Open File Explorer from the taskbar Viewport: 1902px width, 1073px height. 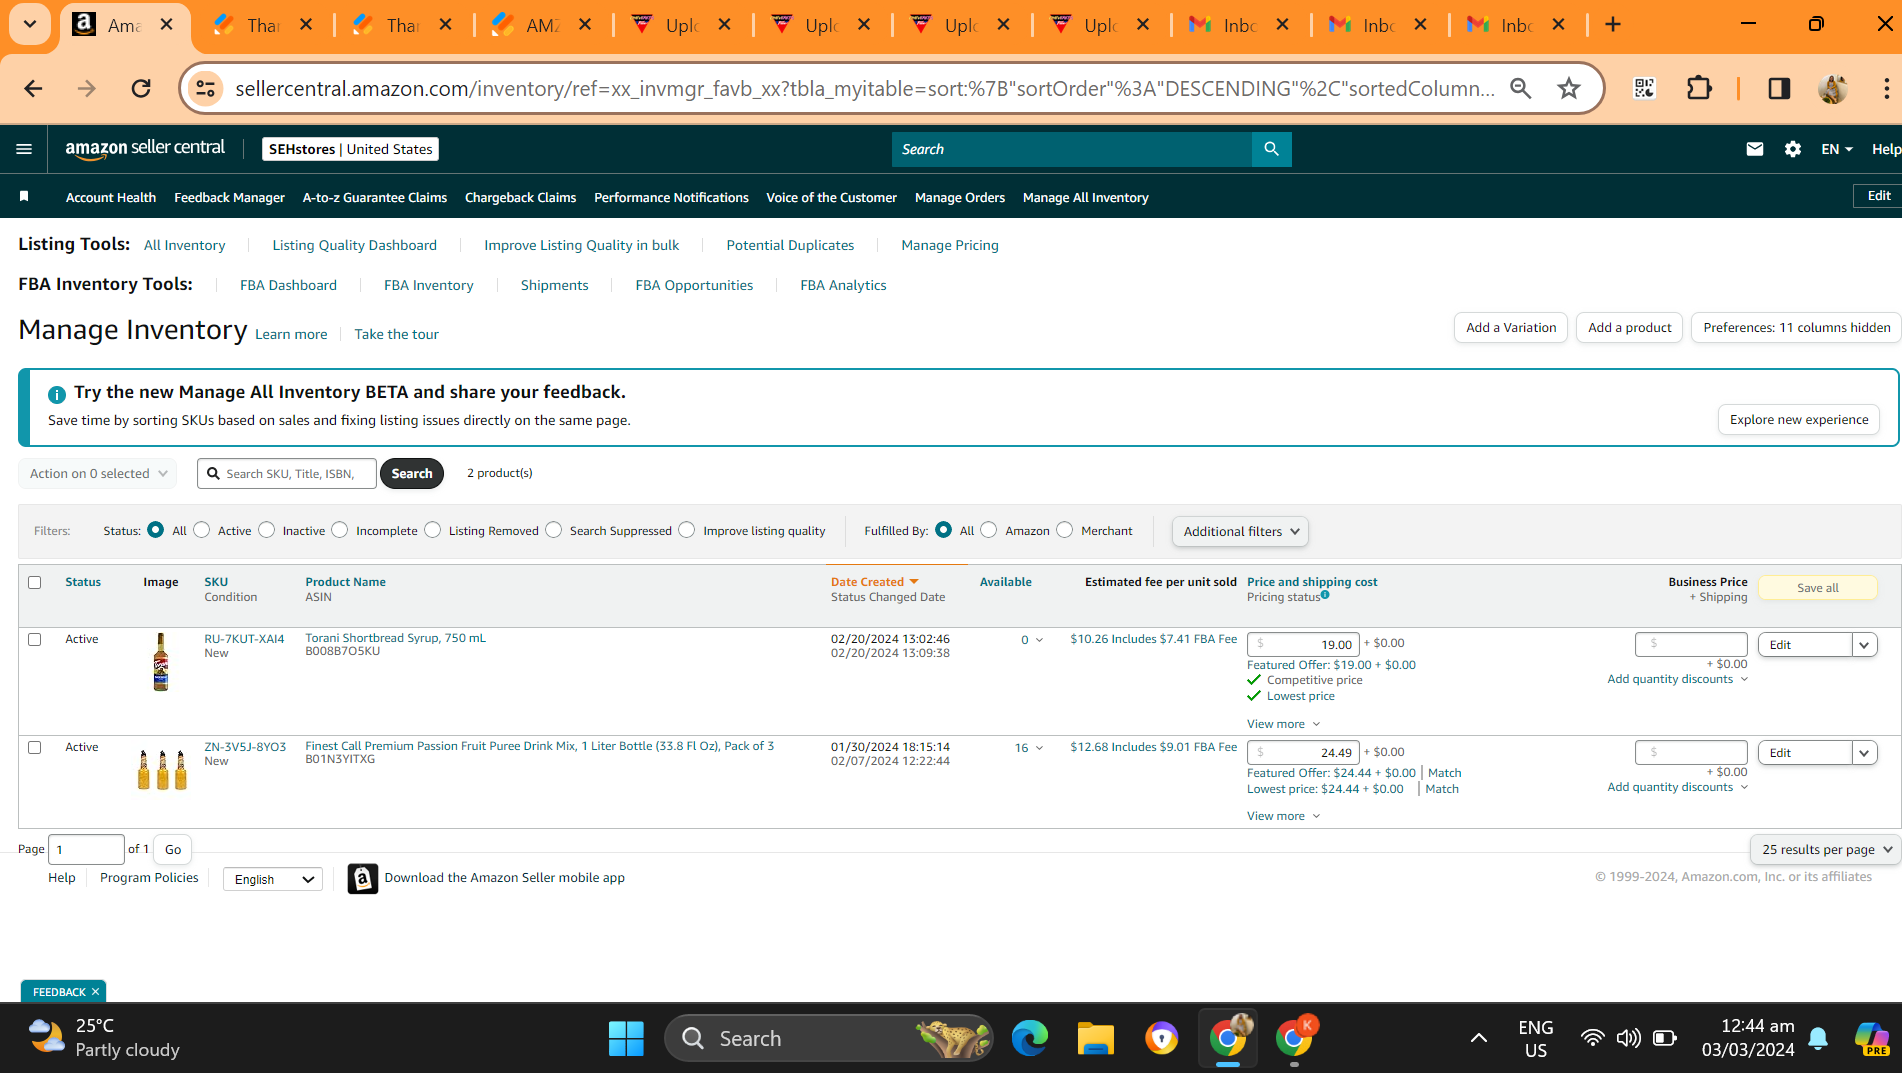tap(1095, 1039)
